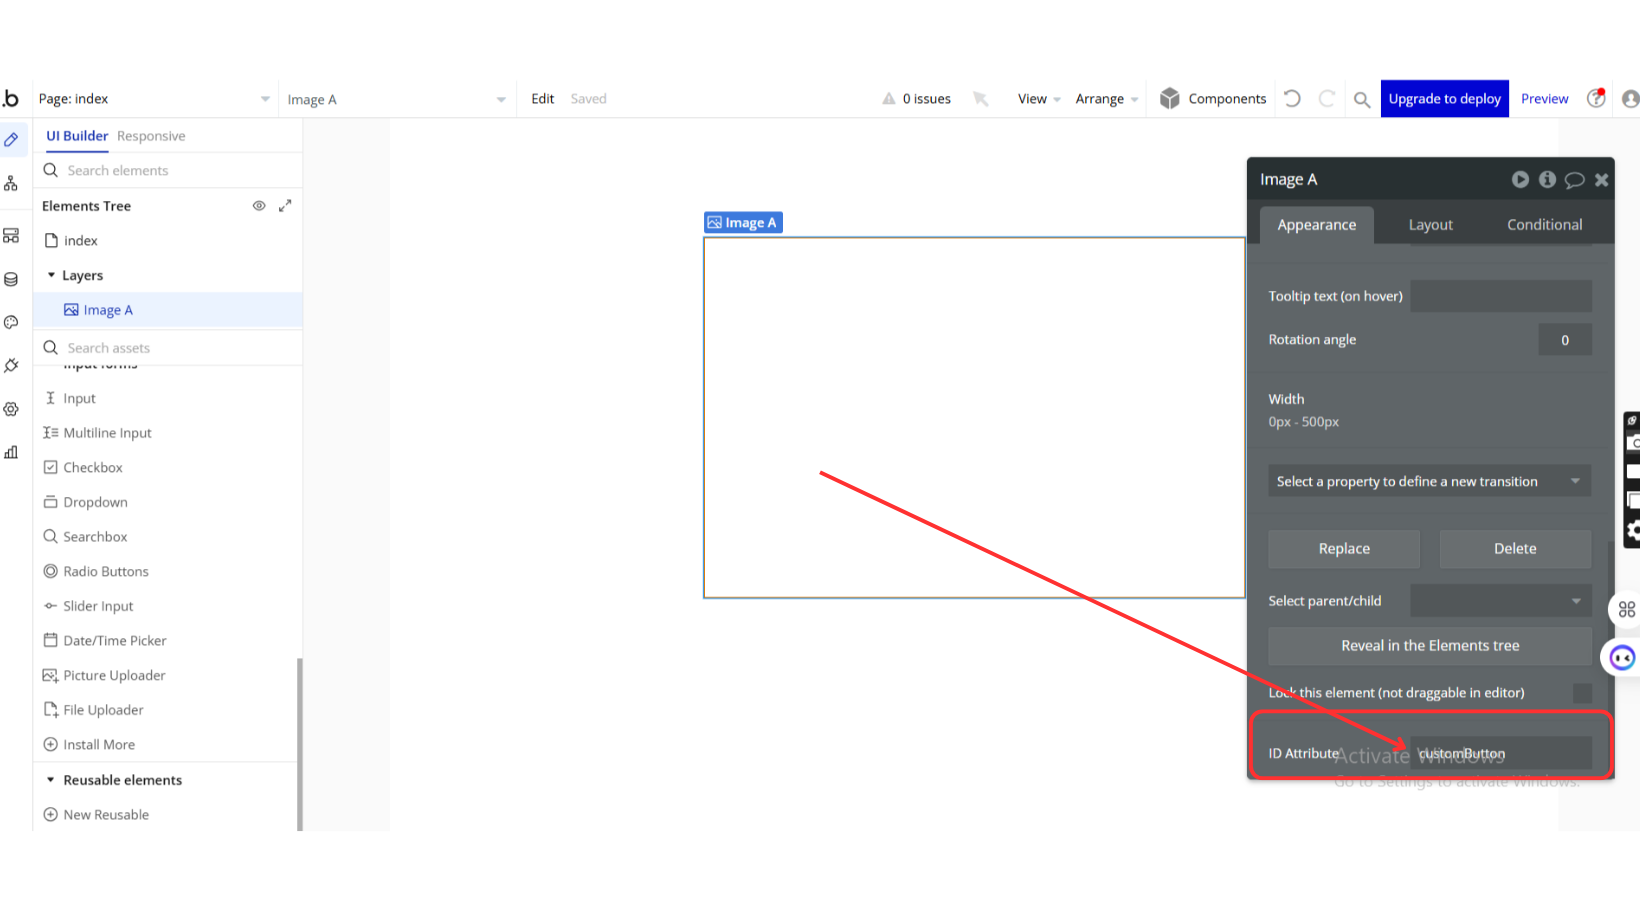The image size is (1640, 924).
Task: Click the issues warning triangle icon
Action: tap(889, 99)
